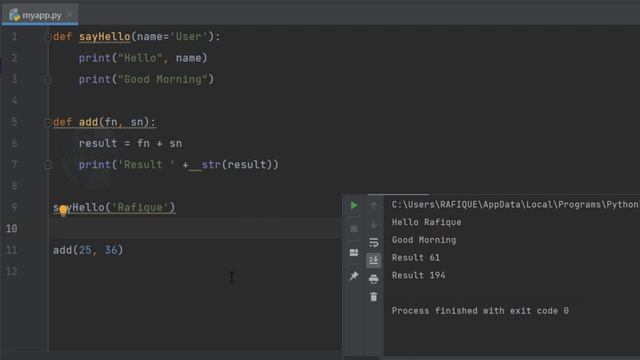Screen dimensions: 640x360
Task: Collapse the sayHello function fold marker
Action: click(x=47, y=37)
